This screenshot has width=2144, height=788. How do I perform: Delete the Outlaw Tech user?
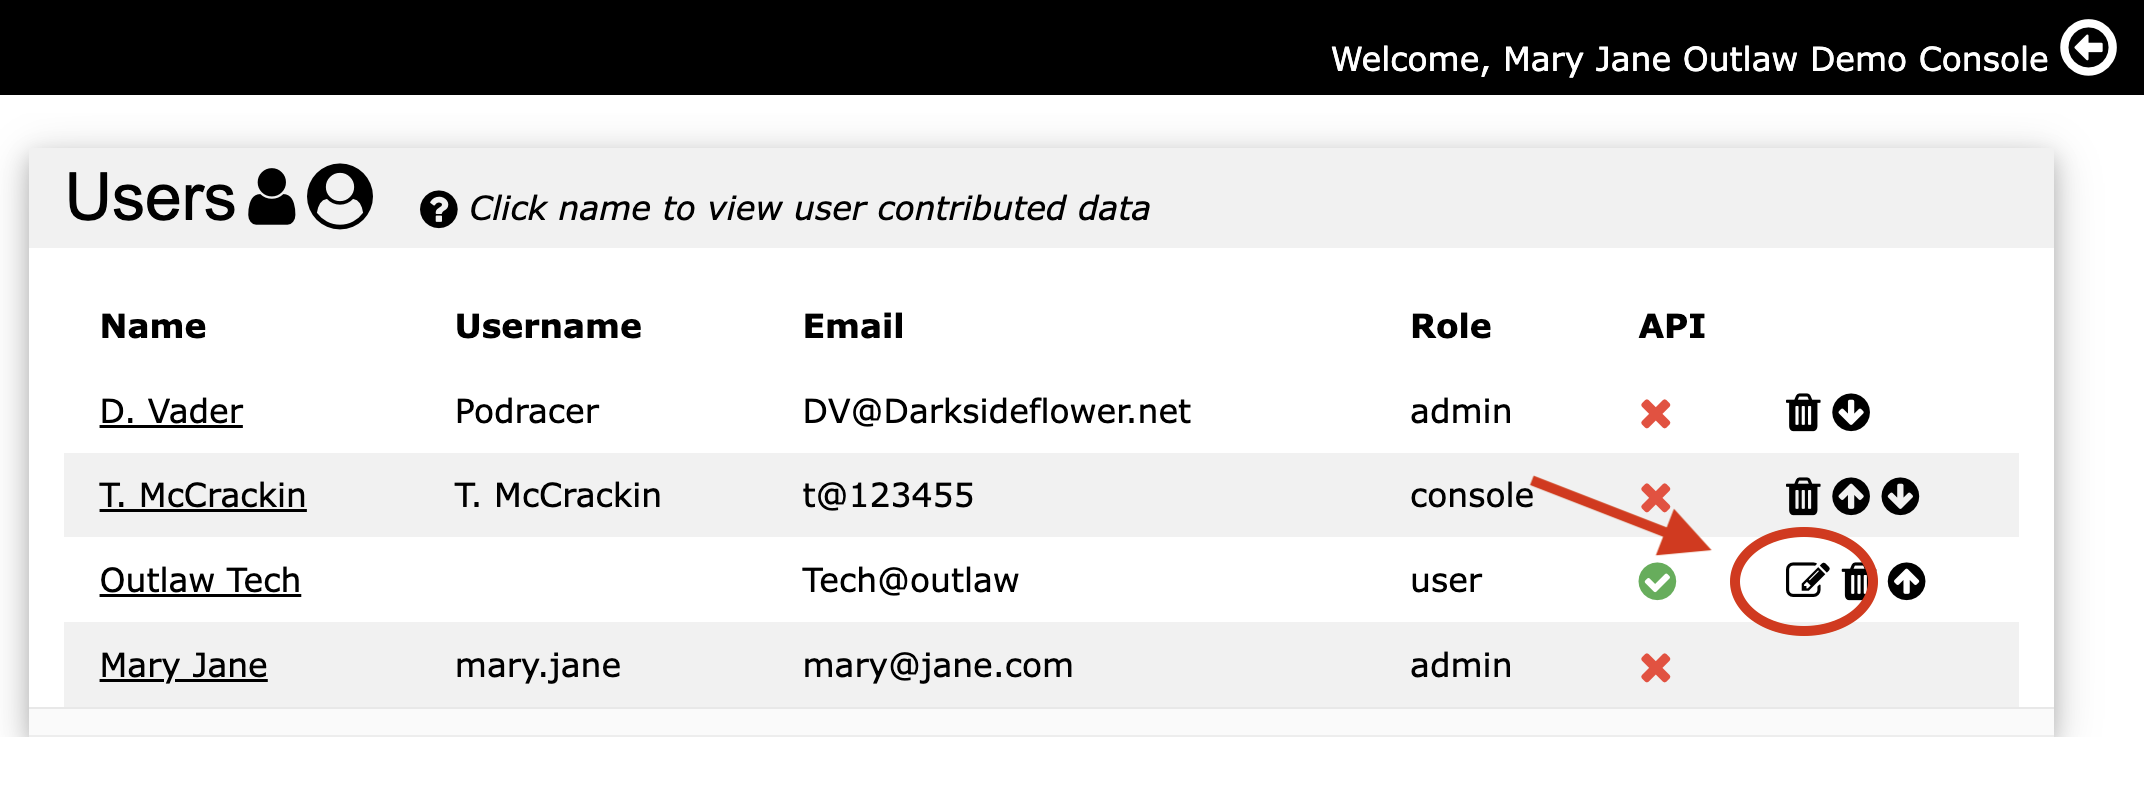click(x=1857, y=581)
